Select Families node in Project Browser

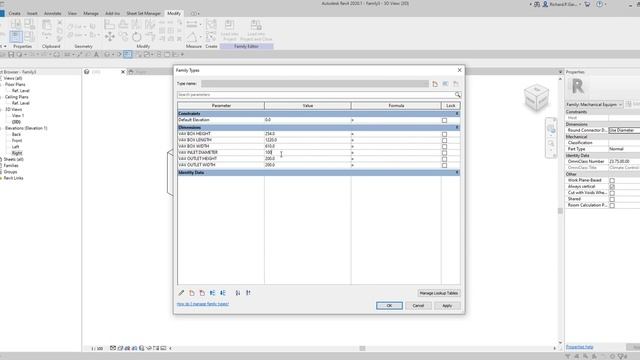[11, 166]
